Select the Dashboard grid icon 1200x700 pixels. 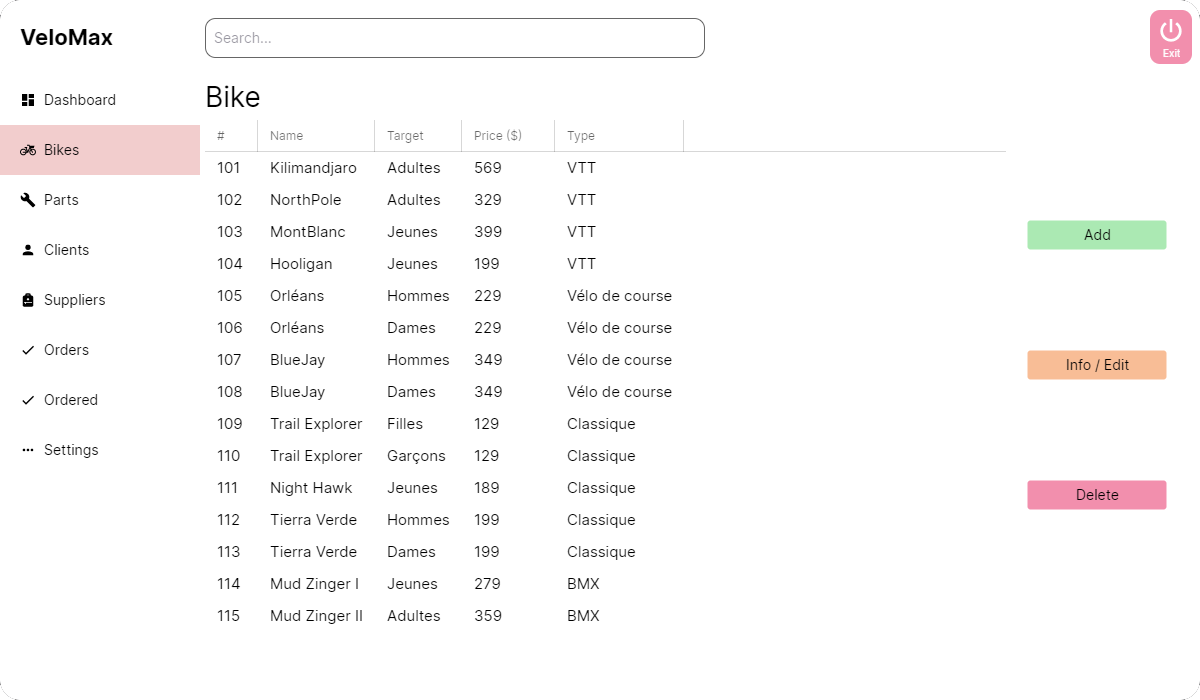pyautogui.click(x=26, y=100)
